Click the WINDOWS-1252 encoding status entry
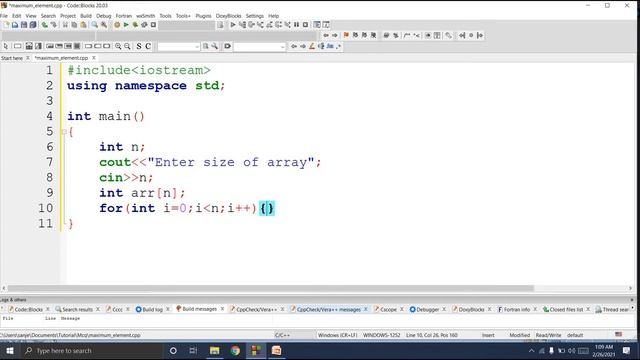This screenshot has height=360, width=640. [382, 335]
